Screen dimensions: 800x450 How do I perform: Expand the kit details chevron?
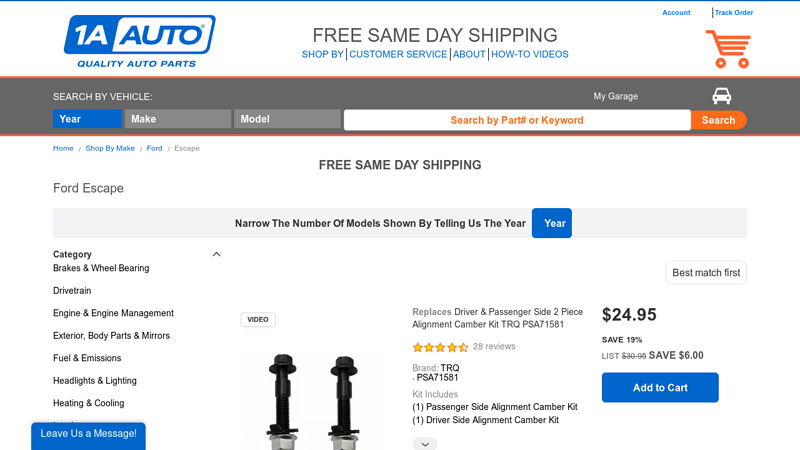coord(424,444)
